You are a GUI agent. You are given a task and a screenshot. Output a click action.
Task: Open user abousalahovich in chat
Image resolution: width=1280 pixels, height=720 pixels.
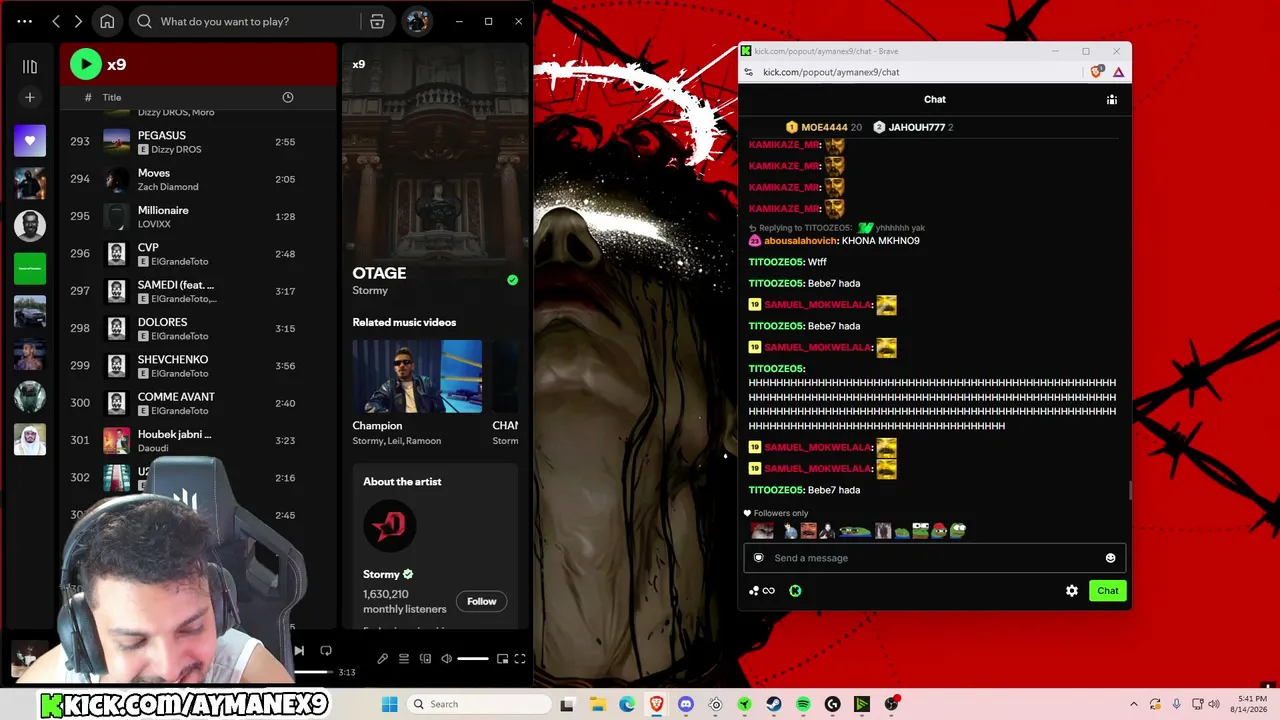click(x=801, y=241)
